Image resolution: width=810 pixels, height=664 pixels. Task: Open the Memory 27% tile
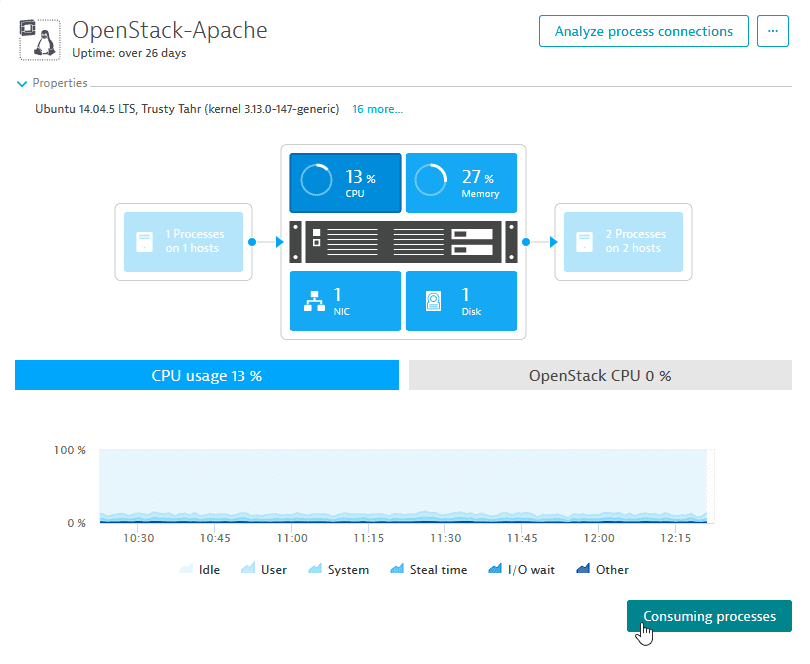(461, 183)
